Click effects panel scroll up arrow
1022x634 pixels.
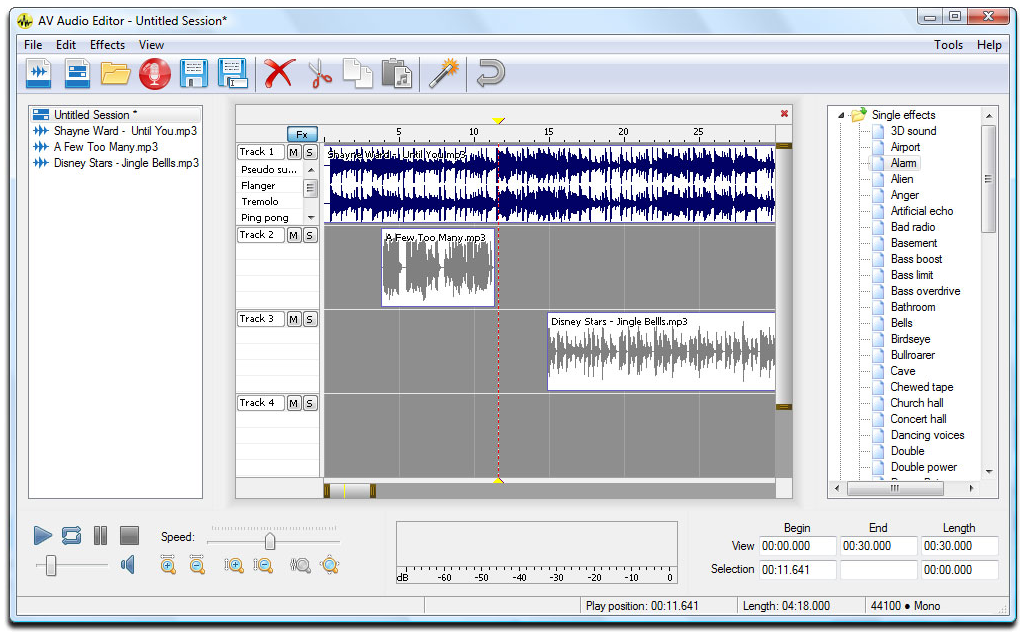pos(989,115)
